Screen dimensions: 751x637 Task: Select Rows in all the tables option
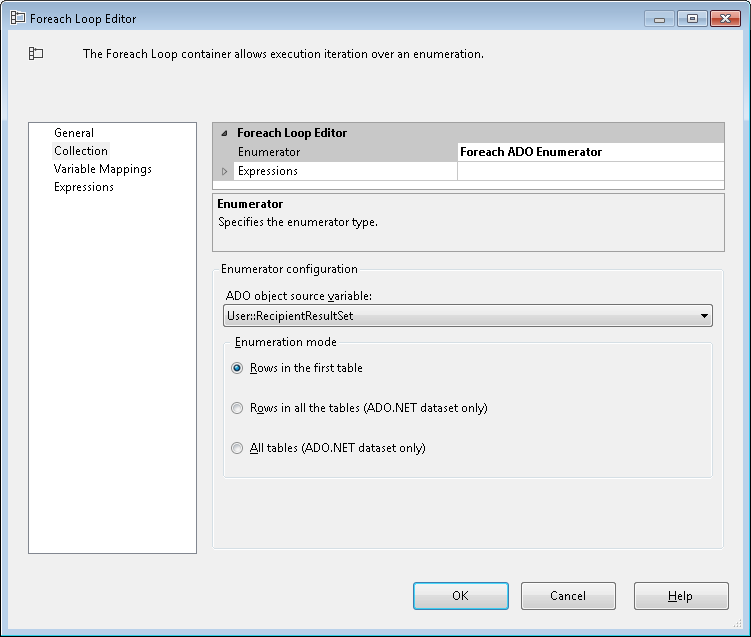point(237,408)
